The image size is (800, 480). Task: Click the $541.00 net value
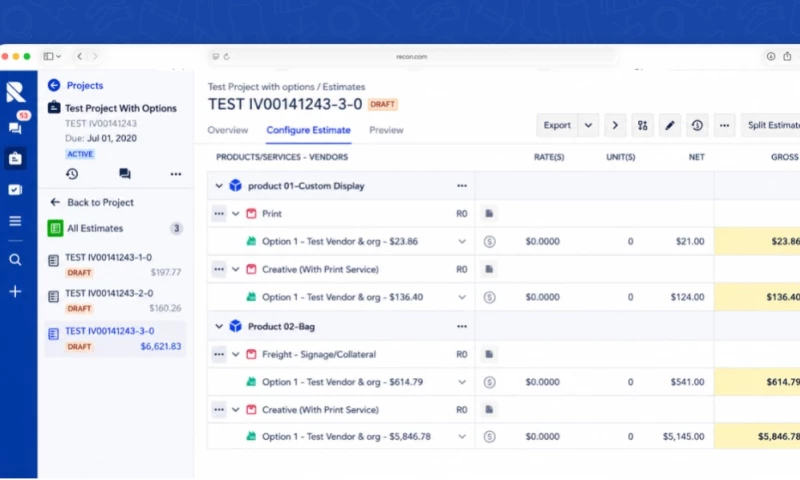click(687, 382)
